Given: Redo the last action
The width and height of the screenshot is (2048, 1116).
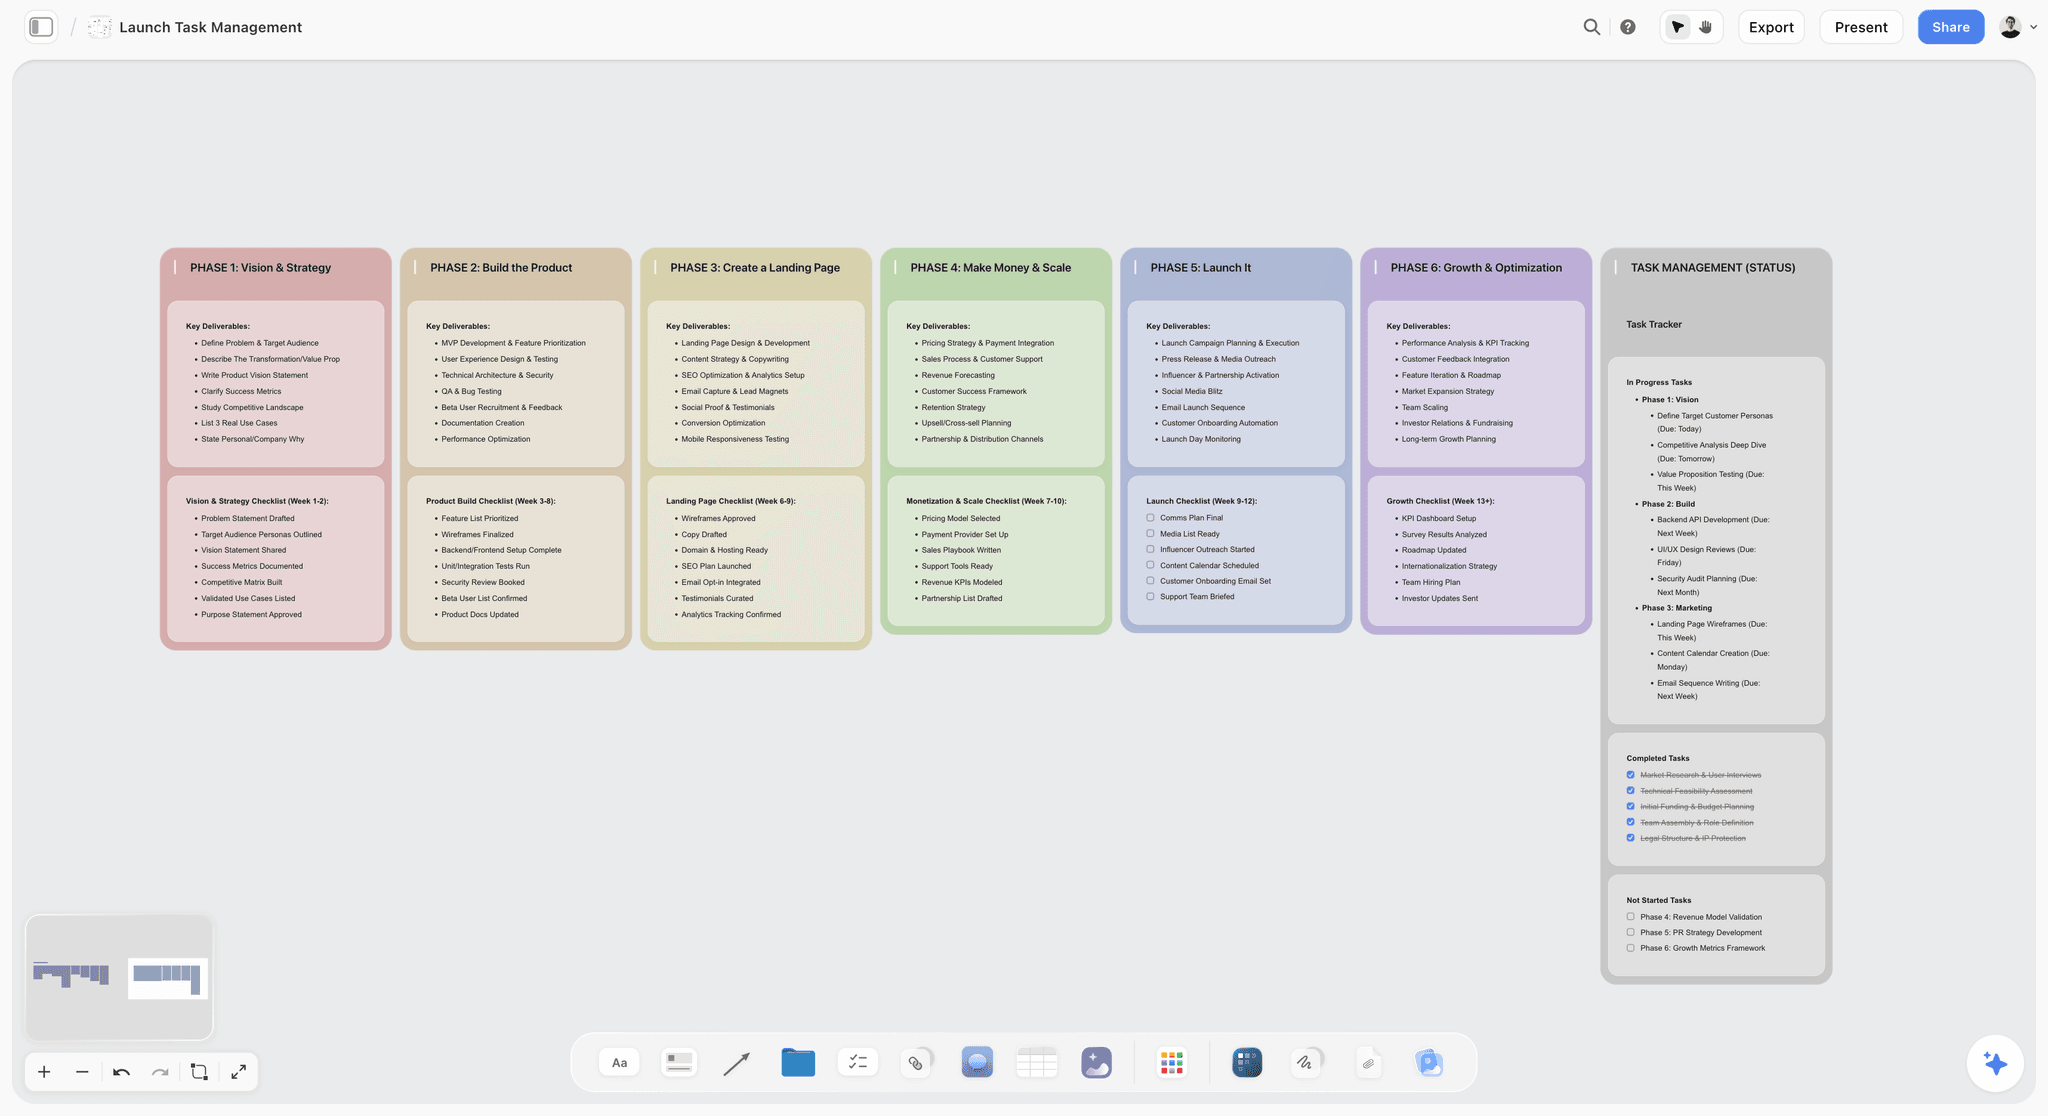Looking at the screenshot, I should [160, 1072].
